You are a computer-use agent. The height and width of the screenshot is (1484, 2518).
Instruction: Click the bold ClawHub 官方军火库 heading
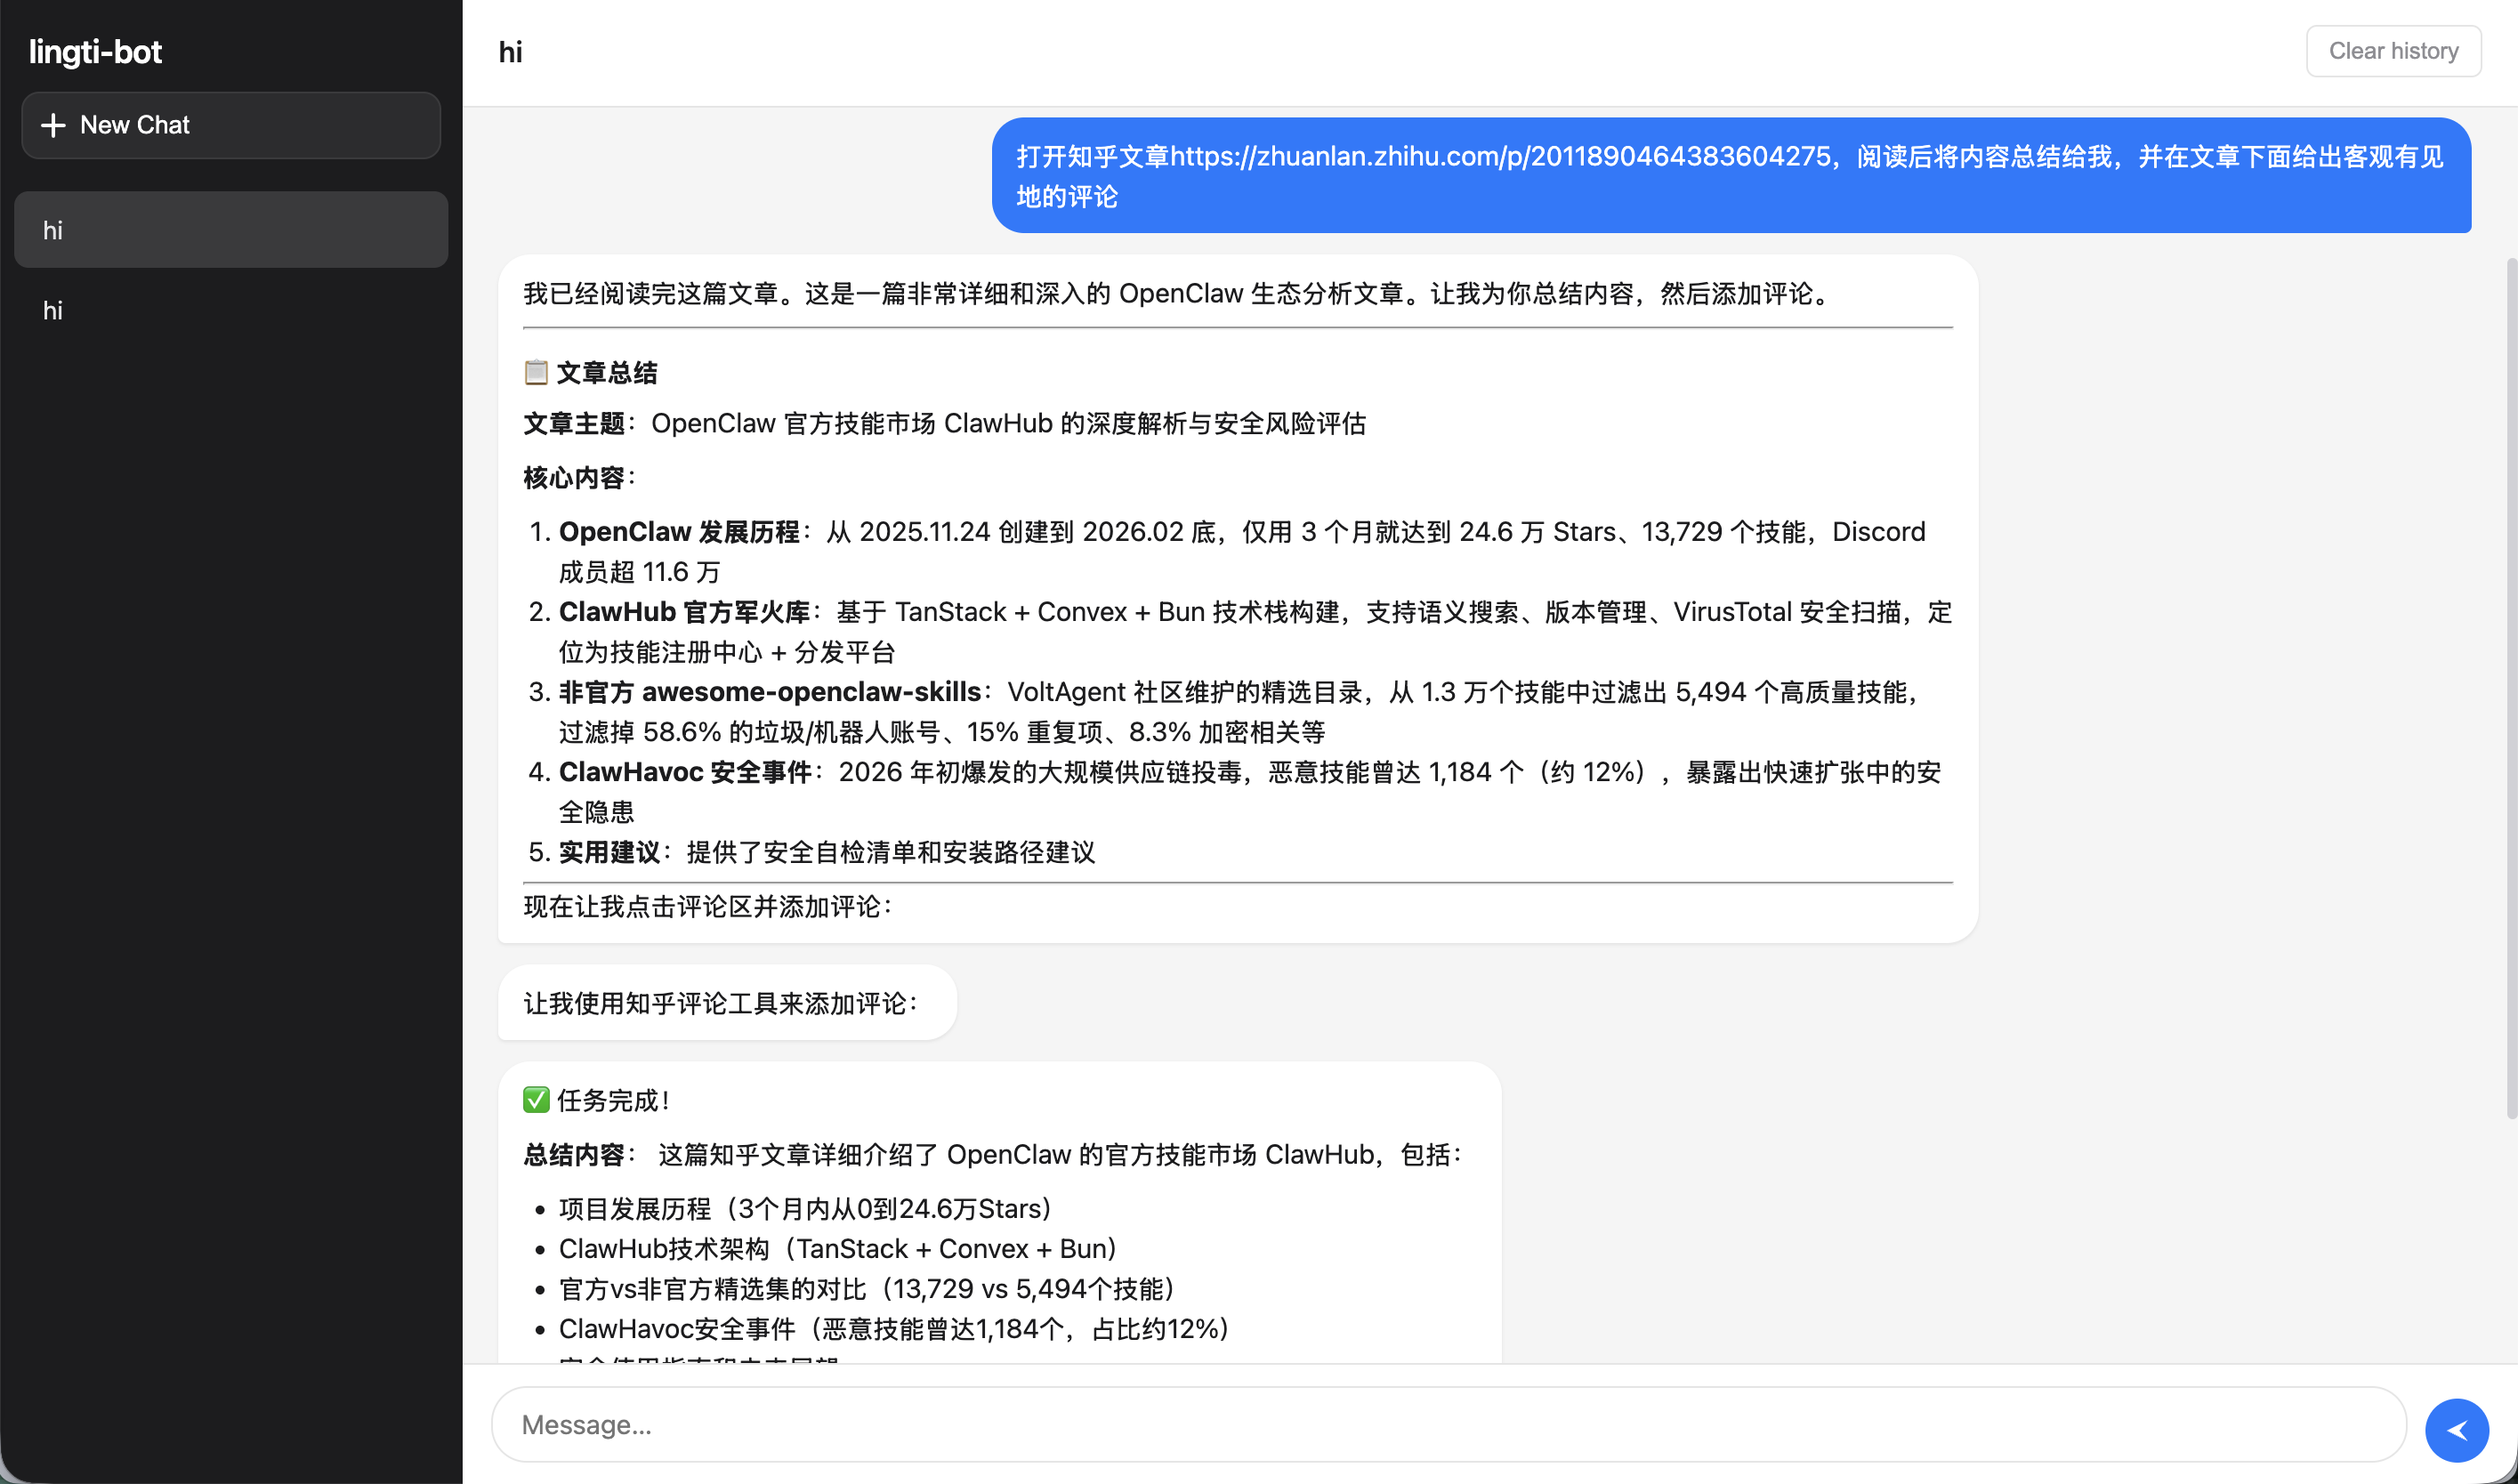click(686, 611)
